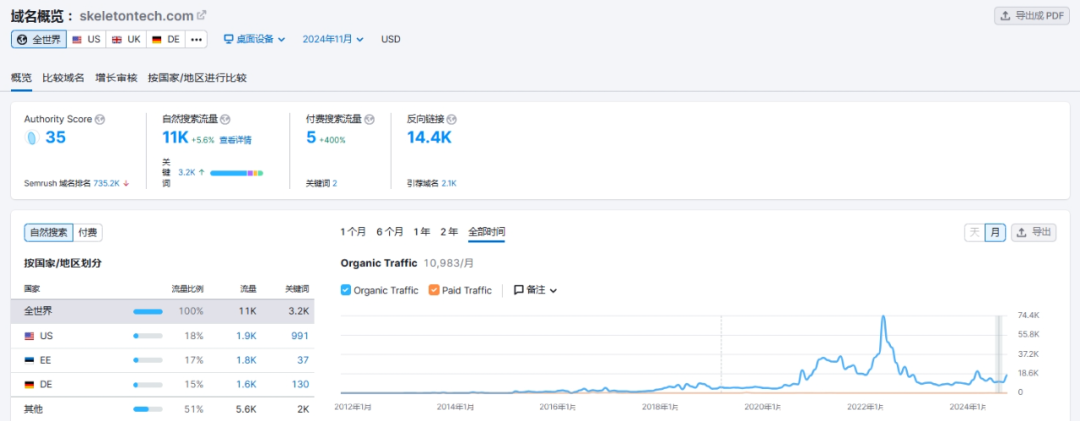Click the chart 导出 button
This screenshot has height=421, width=1080.
point(1034,233)
